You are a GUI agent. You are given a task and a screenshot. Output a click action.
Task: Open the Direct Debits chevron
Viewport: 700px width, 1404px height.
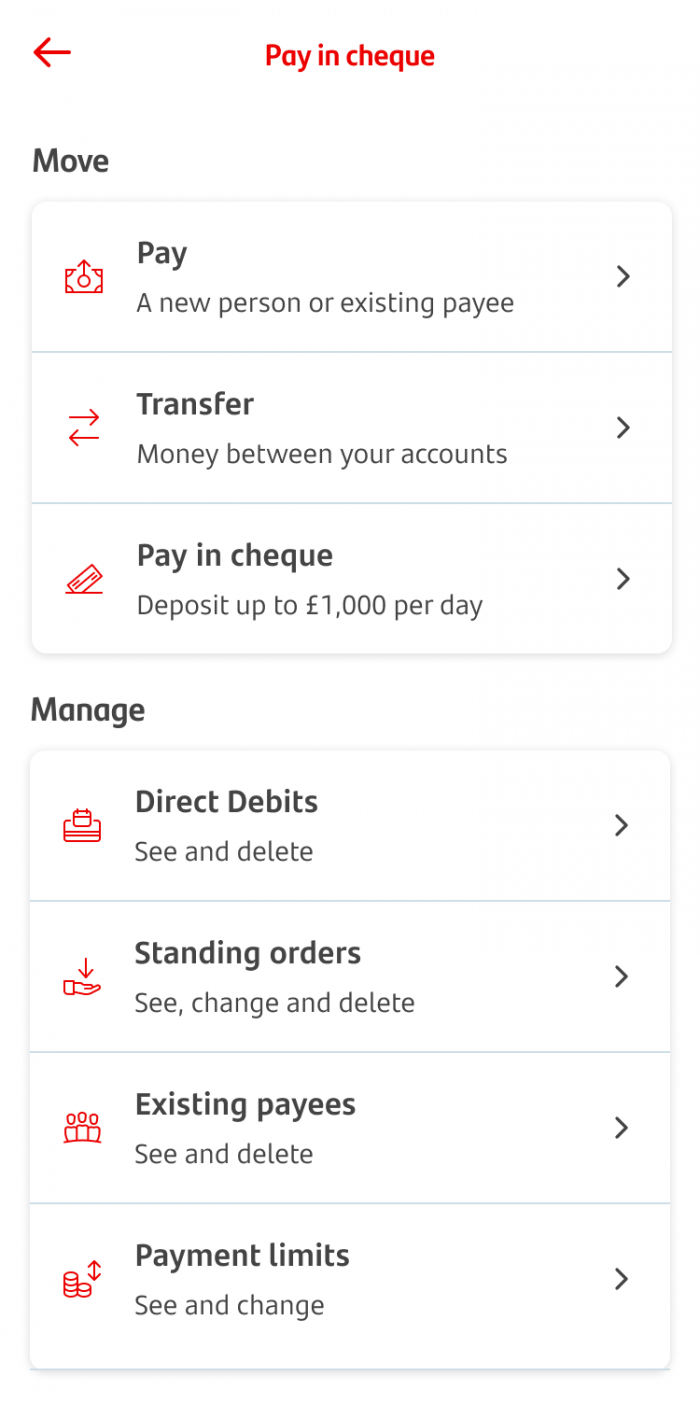(621, 826)
